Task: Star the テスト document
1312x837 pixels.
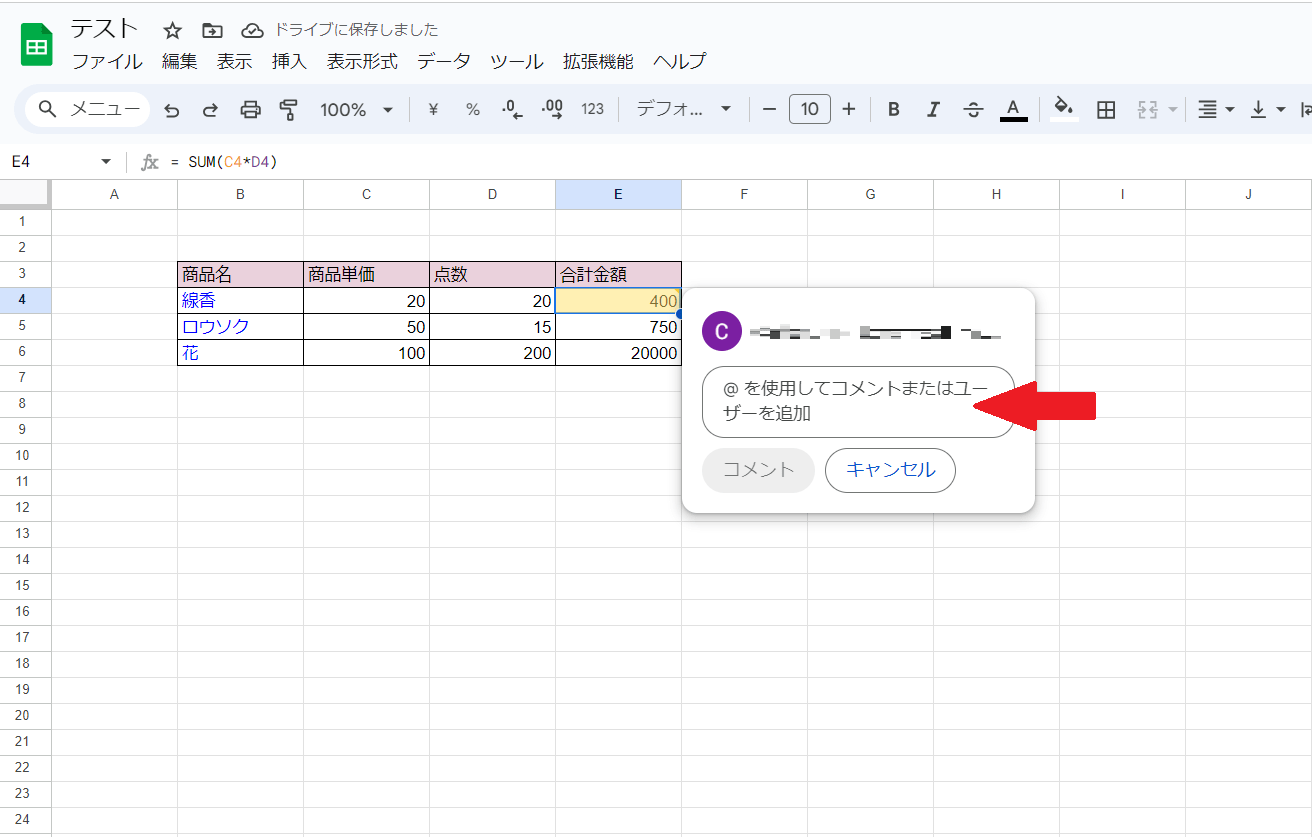Action: [x=173, y=30]
